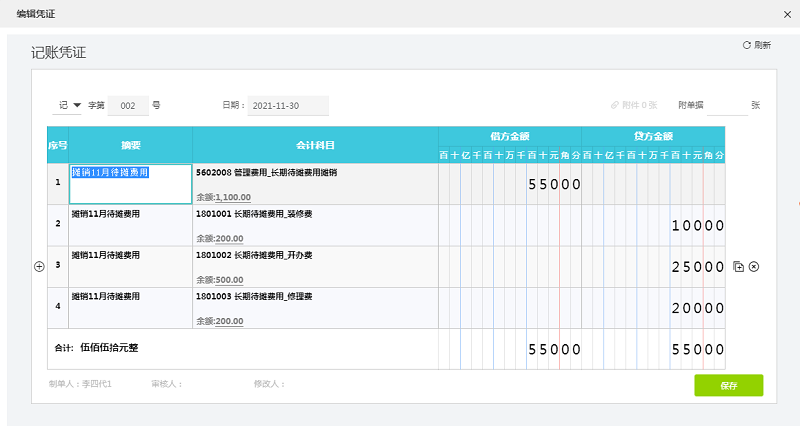Click the 附单据 count input field

pyautogui.click(x=726, y=105)
